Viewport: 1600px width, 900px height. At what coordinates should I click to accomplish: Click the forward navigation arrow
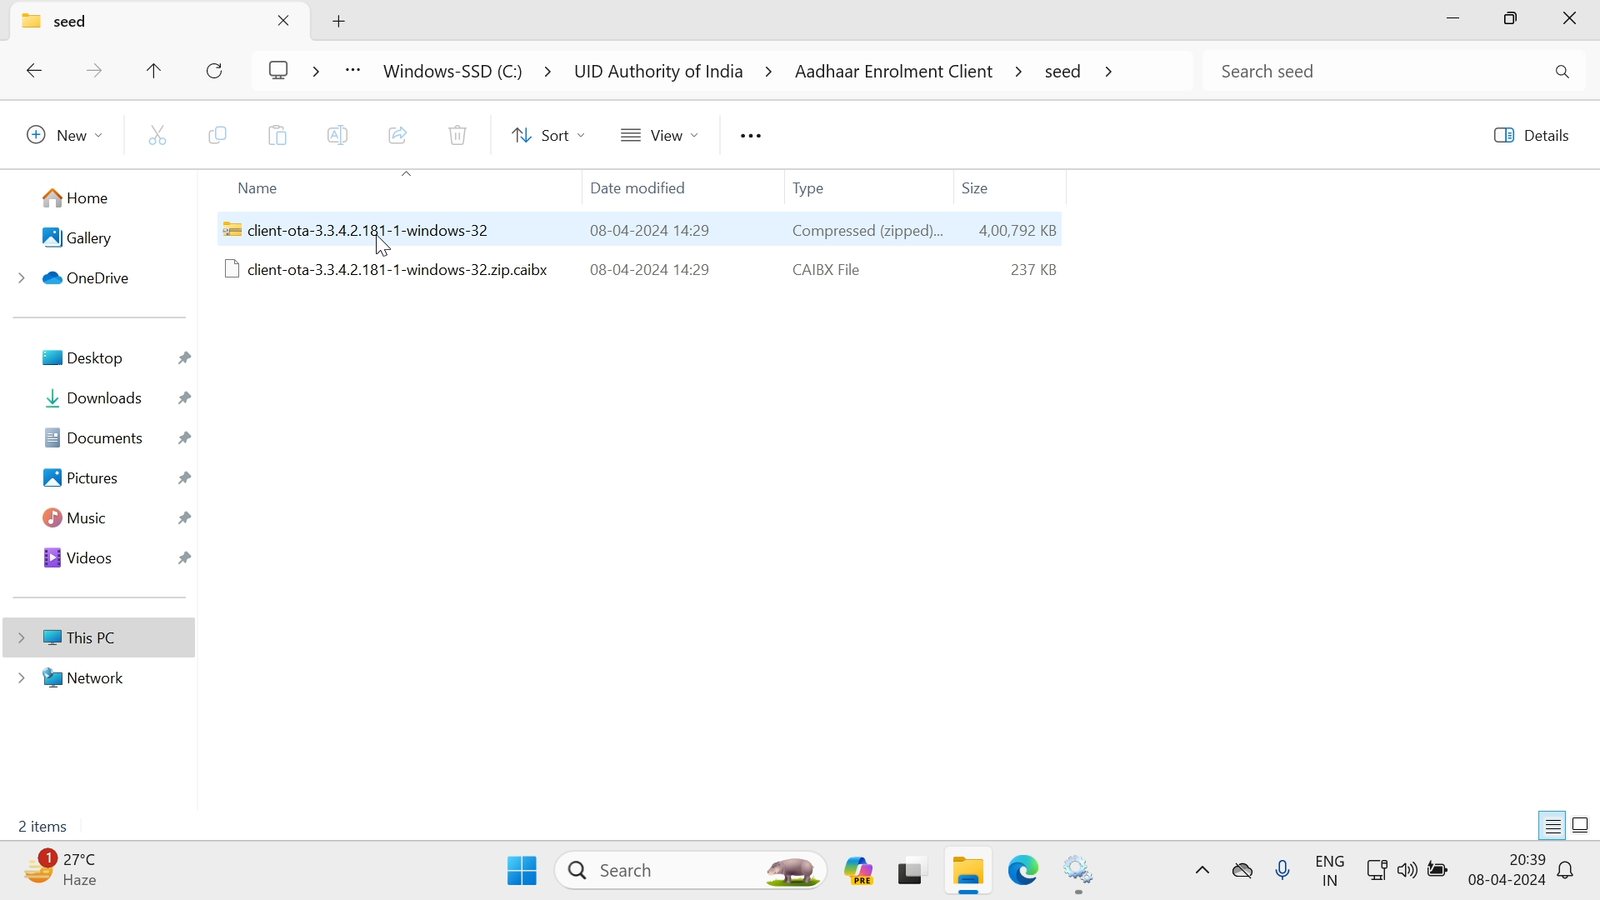pos(94,71)
